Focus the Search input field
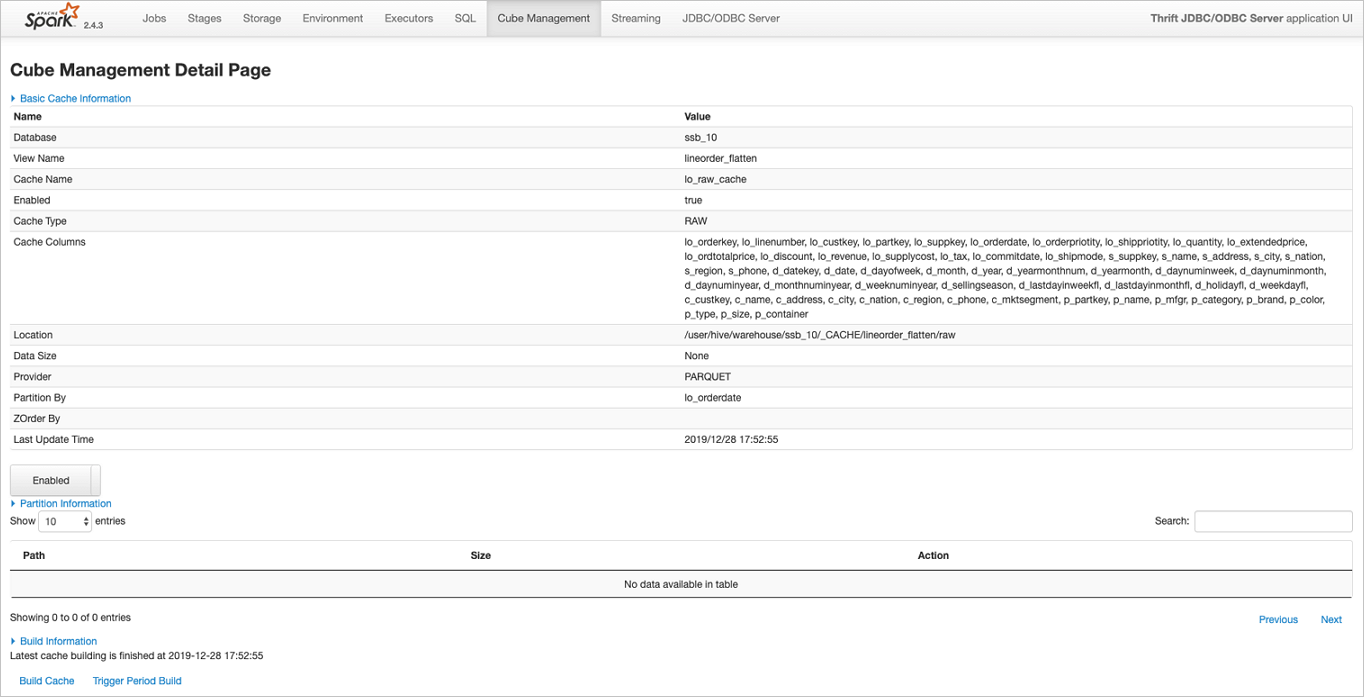Viewport: 1364px width, 697px height. 1273,521
